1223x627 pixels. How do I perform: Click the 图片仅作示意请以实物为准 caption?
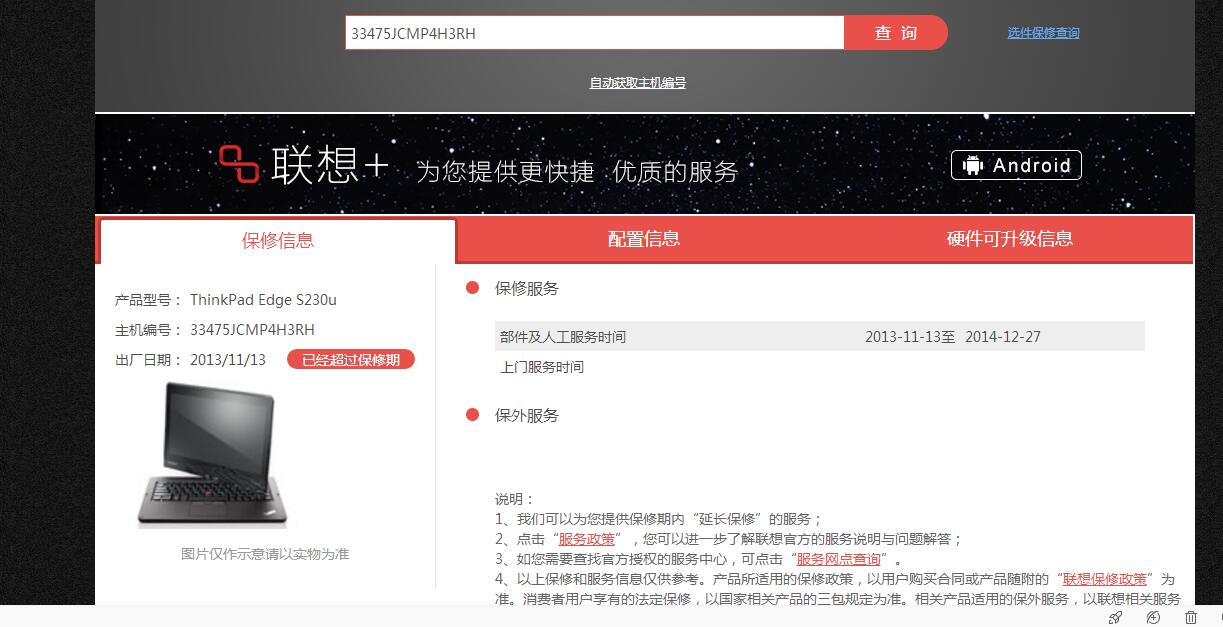(265, 554)
